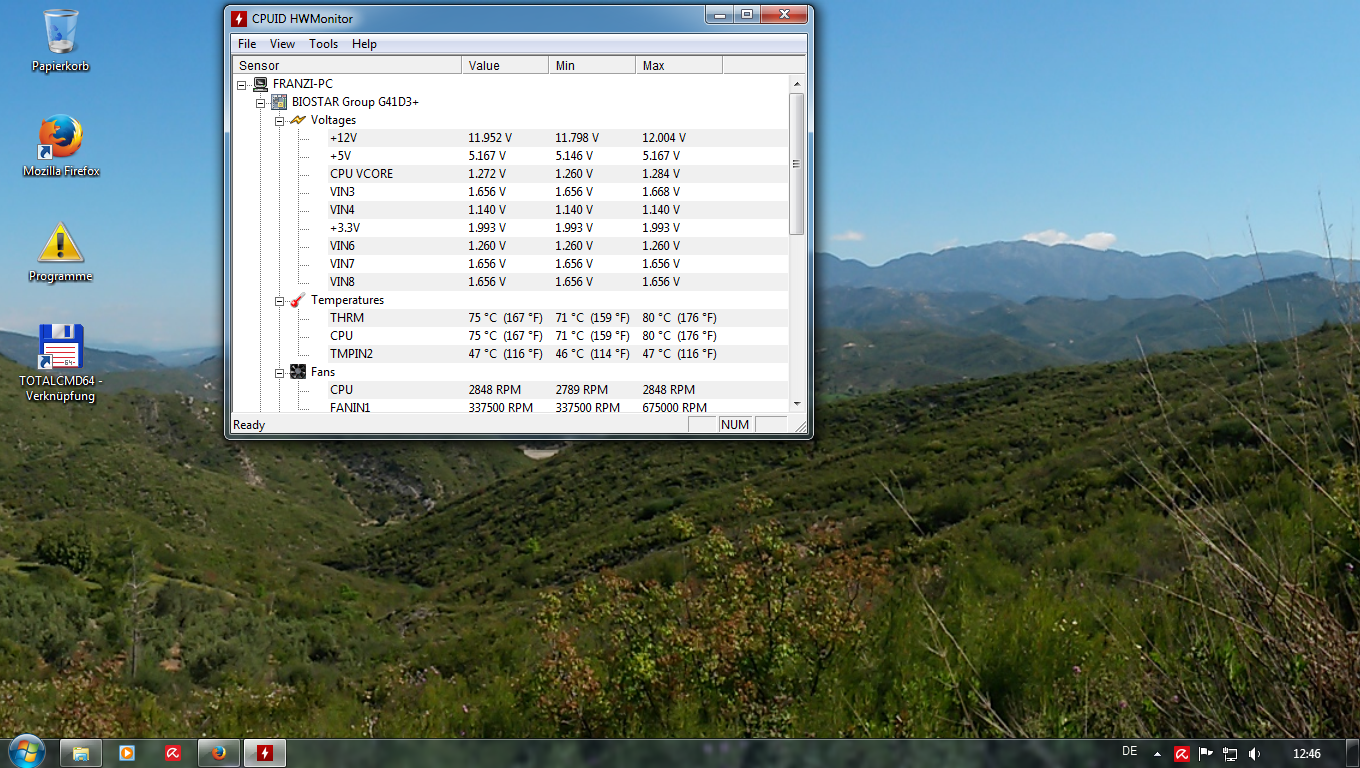Viewport: 1360px width, 768px height.
Task: Open Windows Explorer from the taskbar
Action: pos(81,753)
